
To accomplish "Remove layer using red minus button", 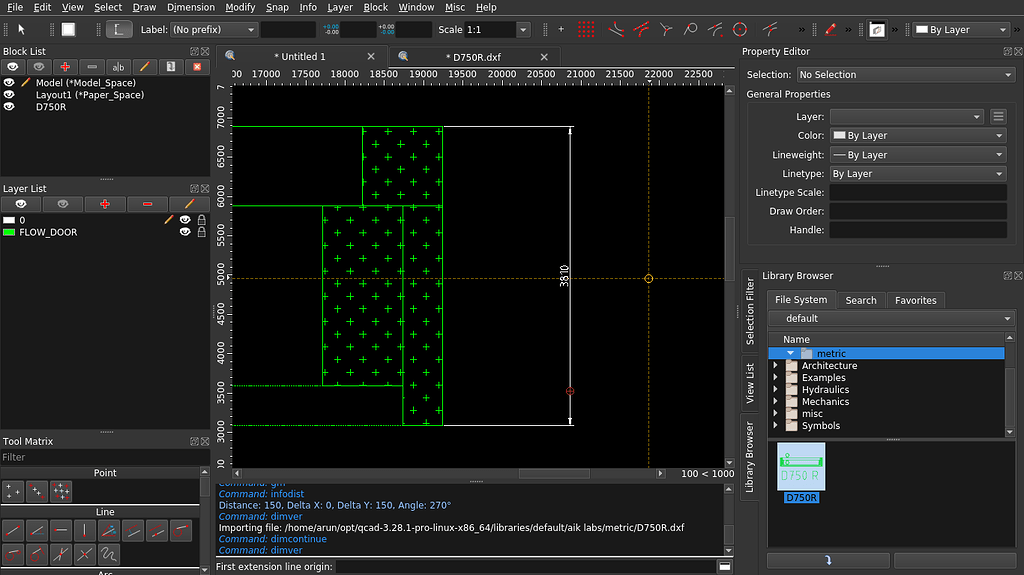I will tap(147, 204).
